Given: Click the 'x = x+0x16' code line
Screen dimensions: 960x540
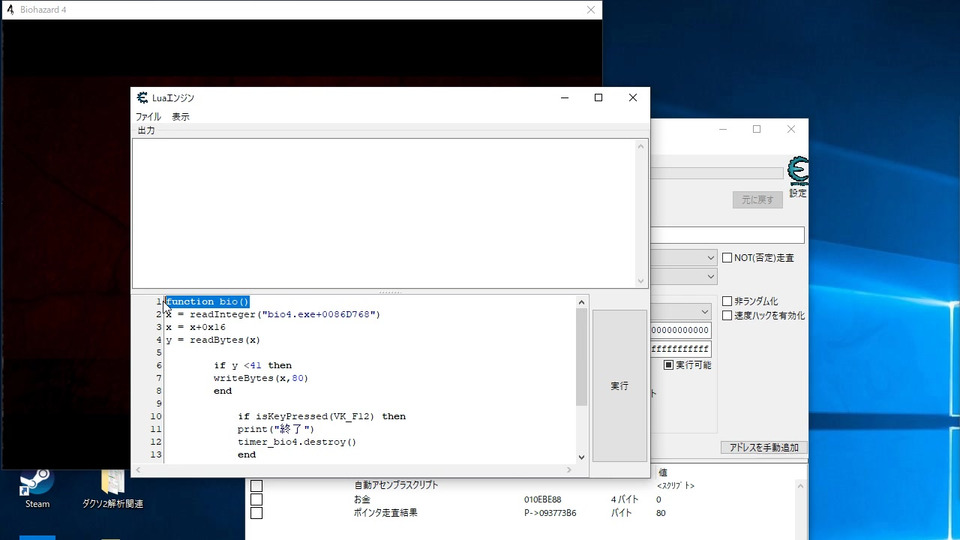Looking at the screenshot, I should 195,328.
